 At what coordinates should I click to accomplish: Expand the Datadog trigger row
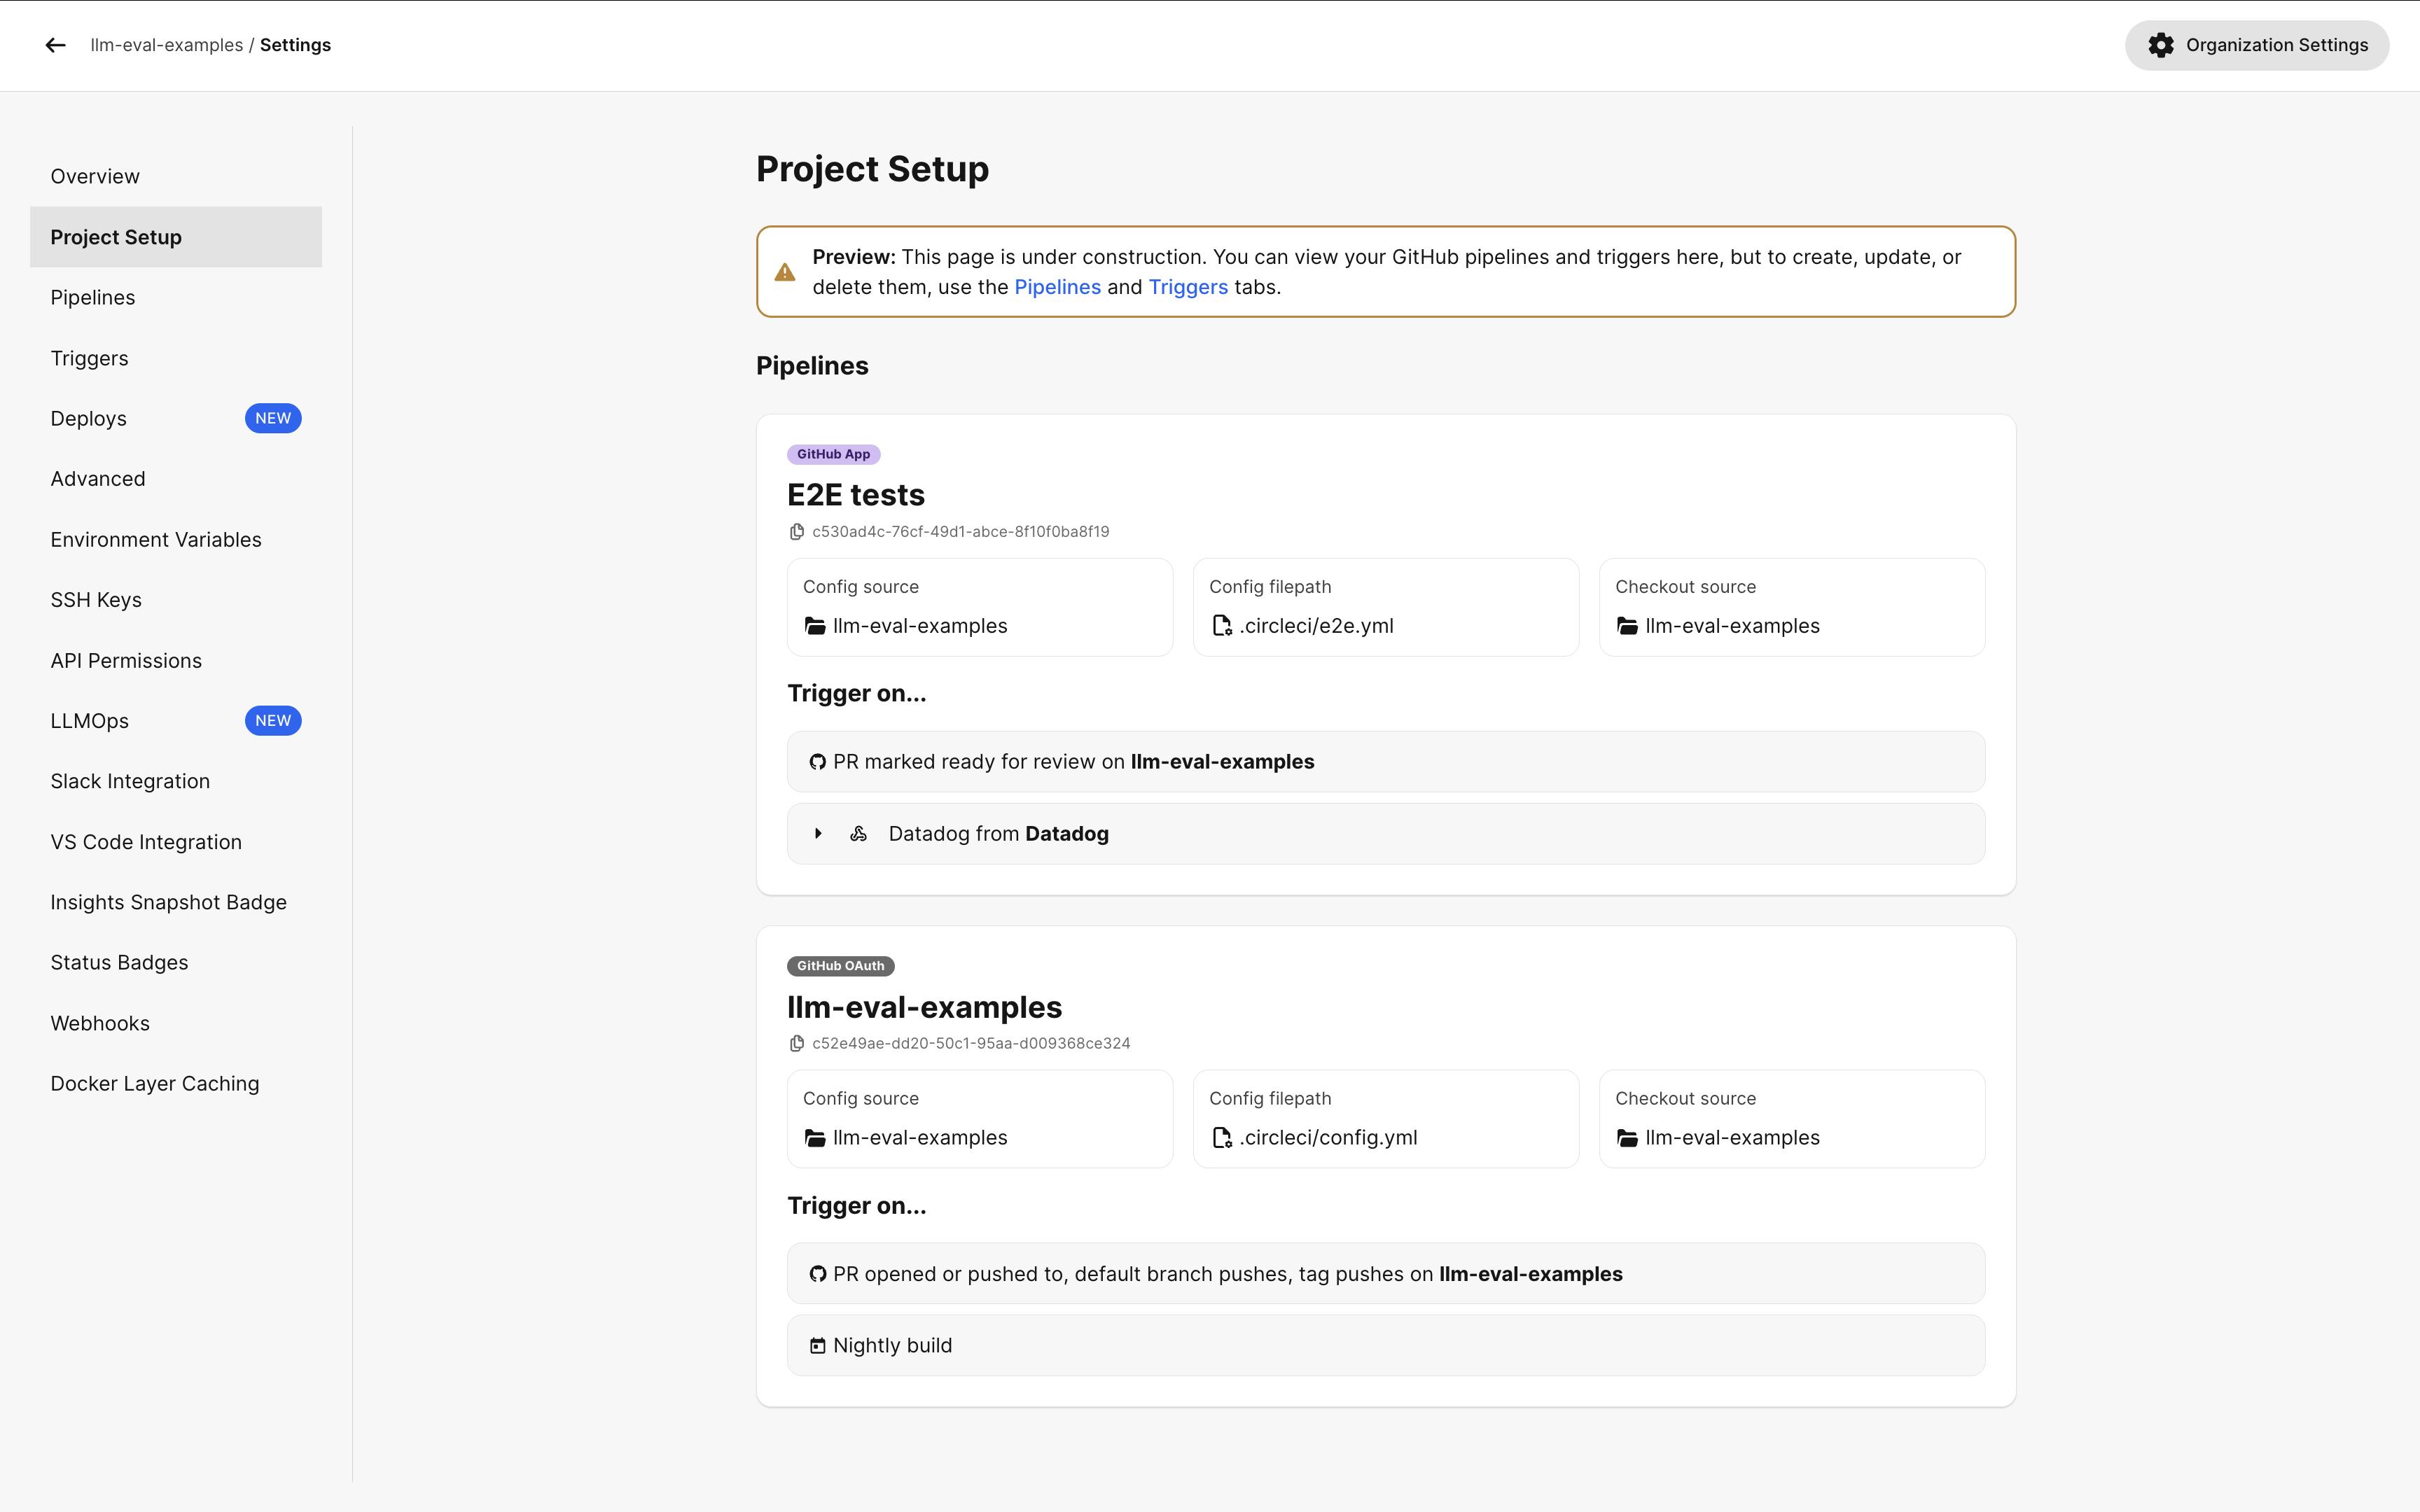click(818, 834)
